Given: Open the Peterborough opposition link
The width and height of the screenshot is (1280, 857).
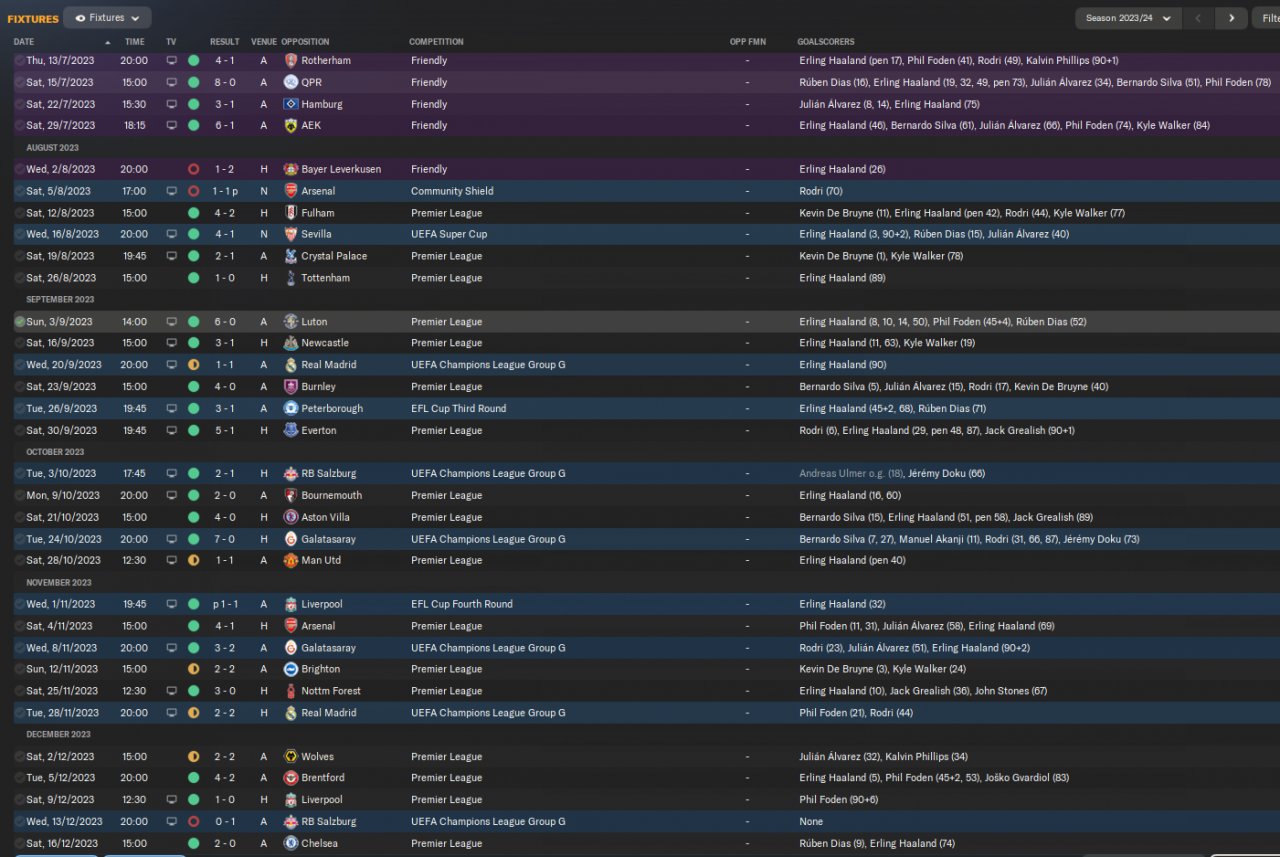Looking at the screenshot, I should (332, 409).
